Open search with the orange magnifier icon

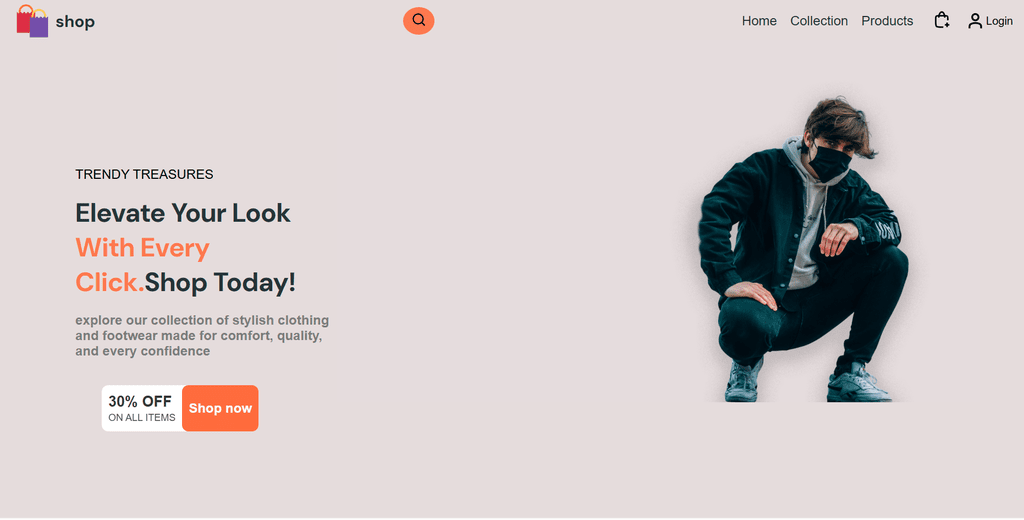pos(419,21)
